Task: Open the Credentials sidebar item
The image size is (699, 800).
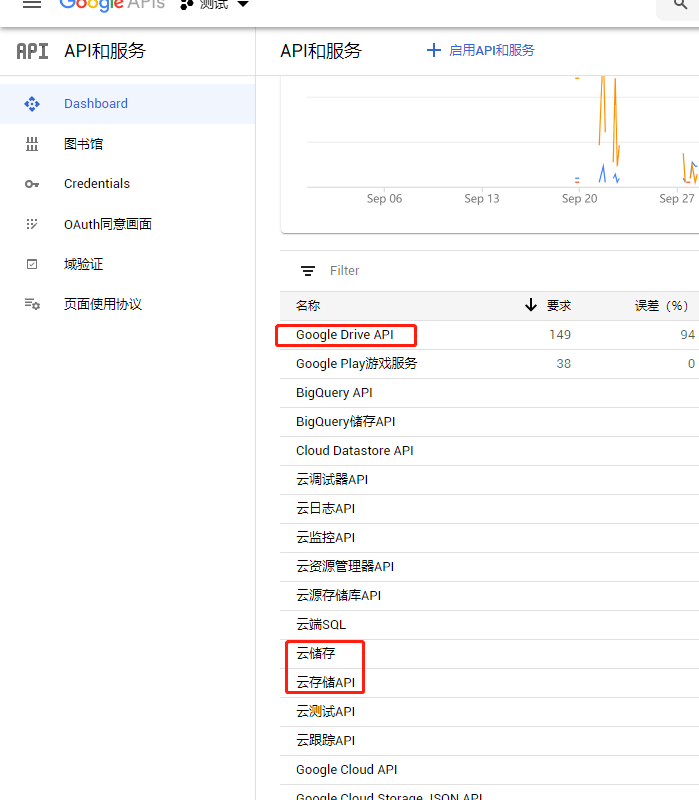Action: click(x=128, y=184)
